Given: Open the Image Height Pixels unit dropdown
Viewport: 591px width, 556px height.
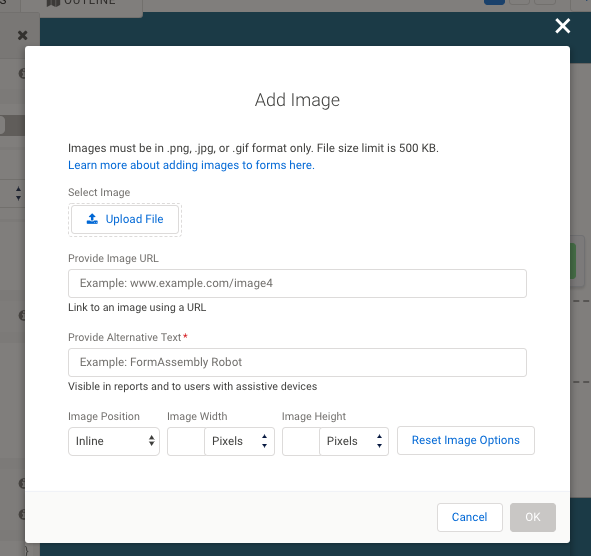Looking at the screenshot, I should (354, 441).
